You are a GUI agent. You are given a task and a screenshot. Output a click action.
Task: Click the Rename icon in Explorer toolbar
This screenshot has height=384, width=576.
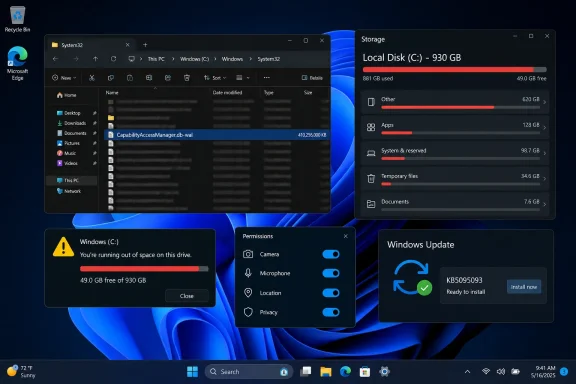coord(149,78)
